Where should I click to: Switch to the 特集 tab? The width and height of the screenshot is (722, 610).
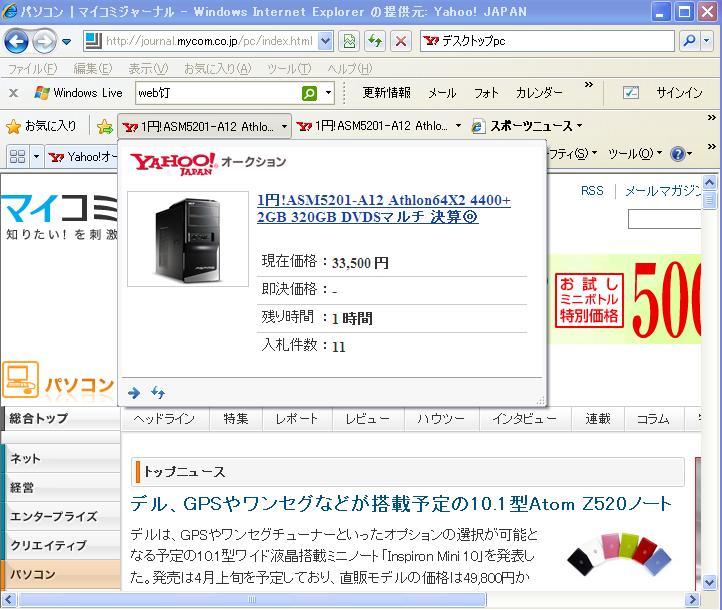coord(236,419)
